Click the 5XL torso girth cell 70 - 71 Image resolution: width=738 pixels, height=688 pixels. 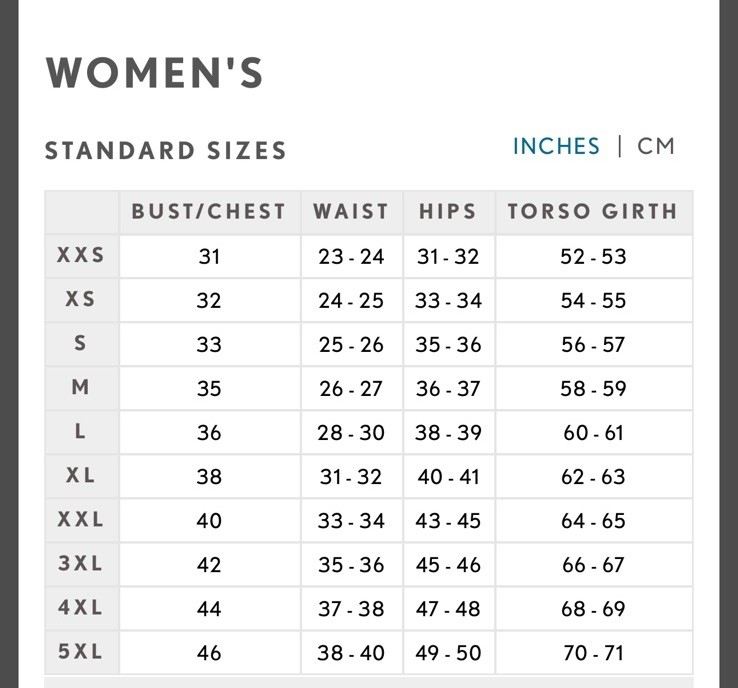click(x=594, y=653)
